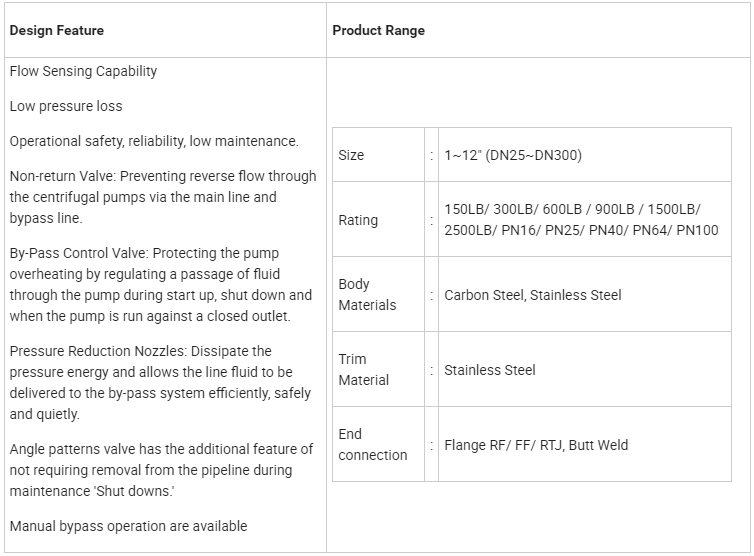This screenshot has height=556, width=754.
Task: Click the Trim Material label cell
Action: click(378, 369)
